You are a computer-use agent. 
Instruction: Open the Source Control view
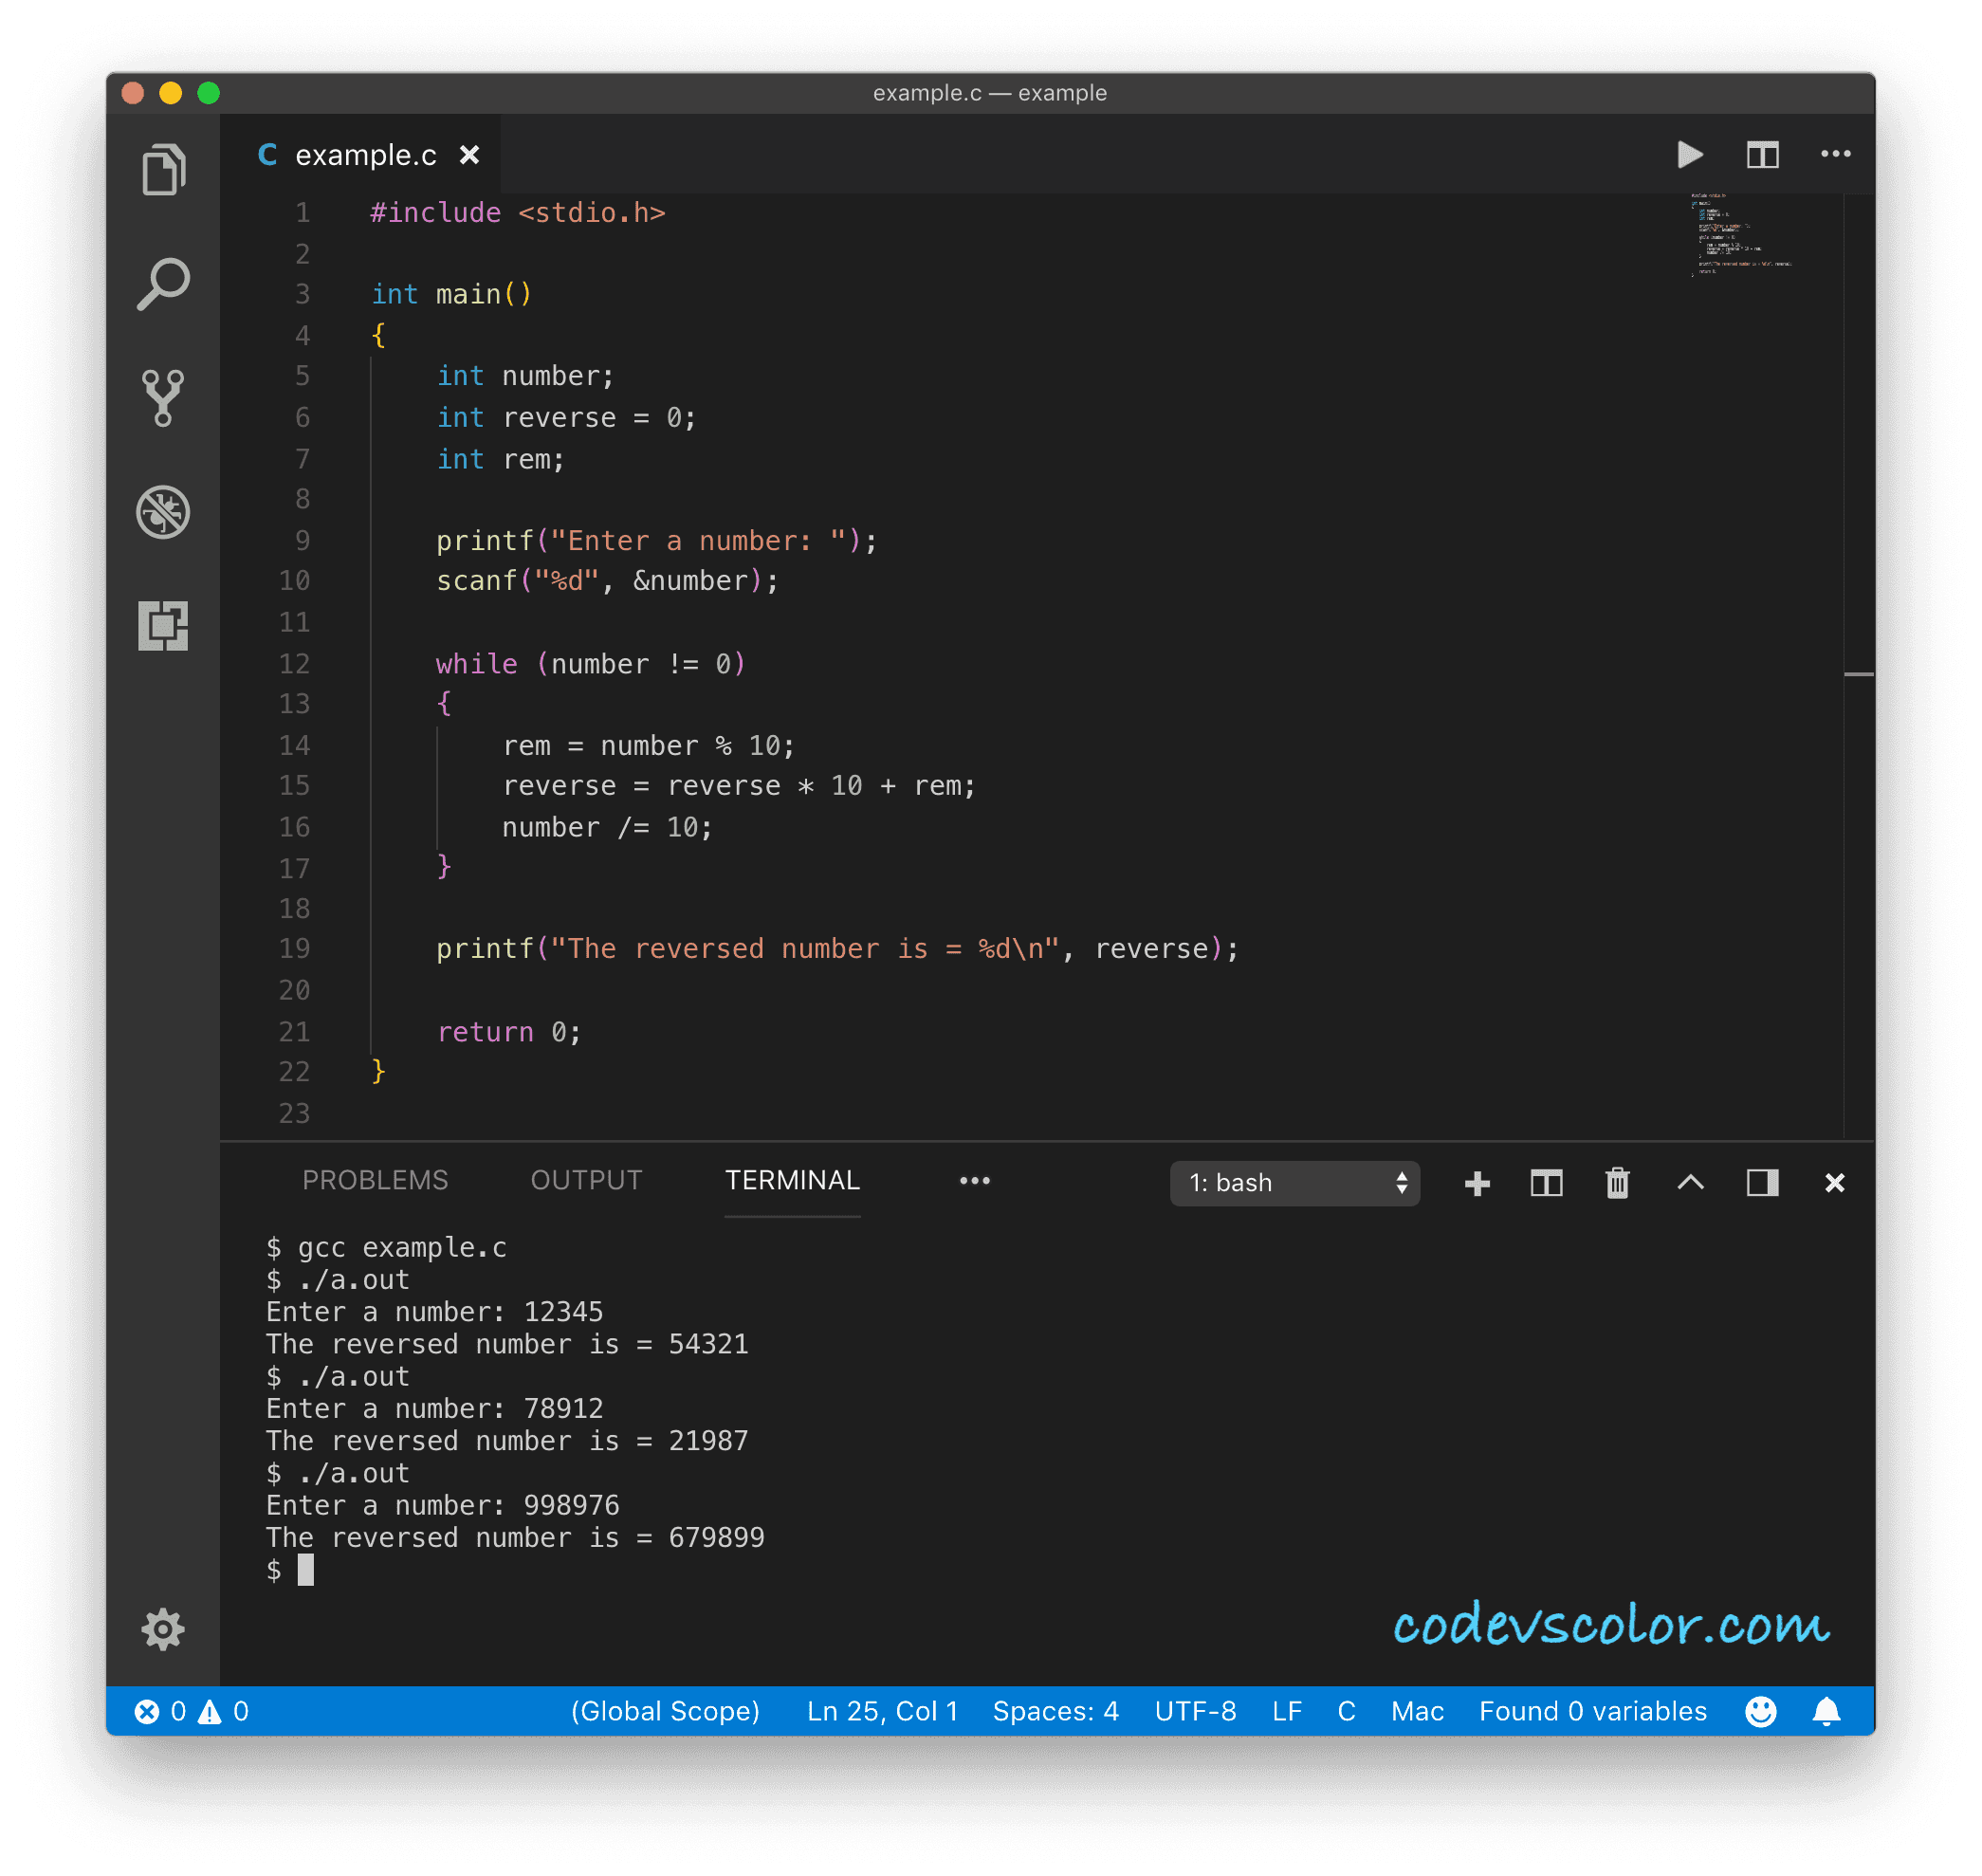pos(163,398)
